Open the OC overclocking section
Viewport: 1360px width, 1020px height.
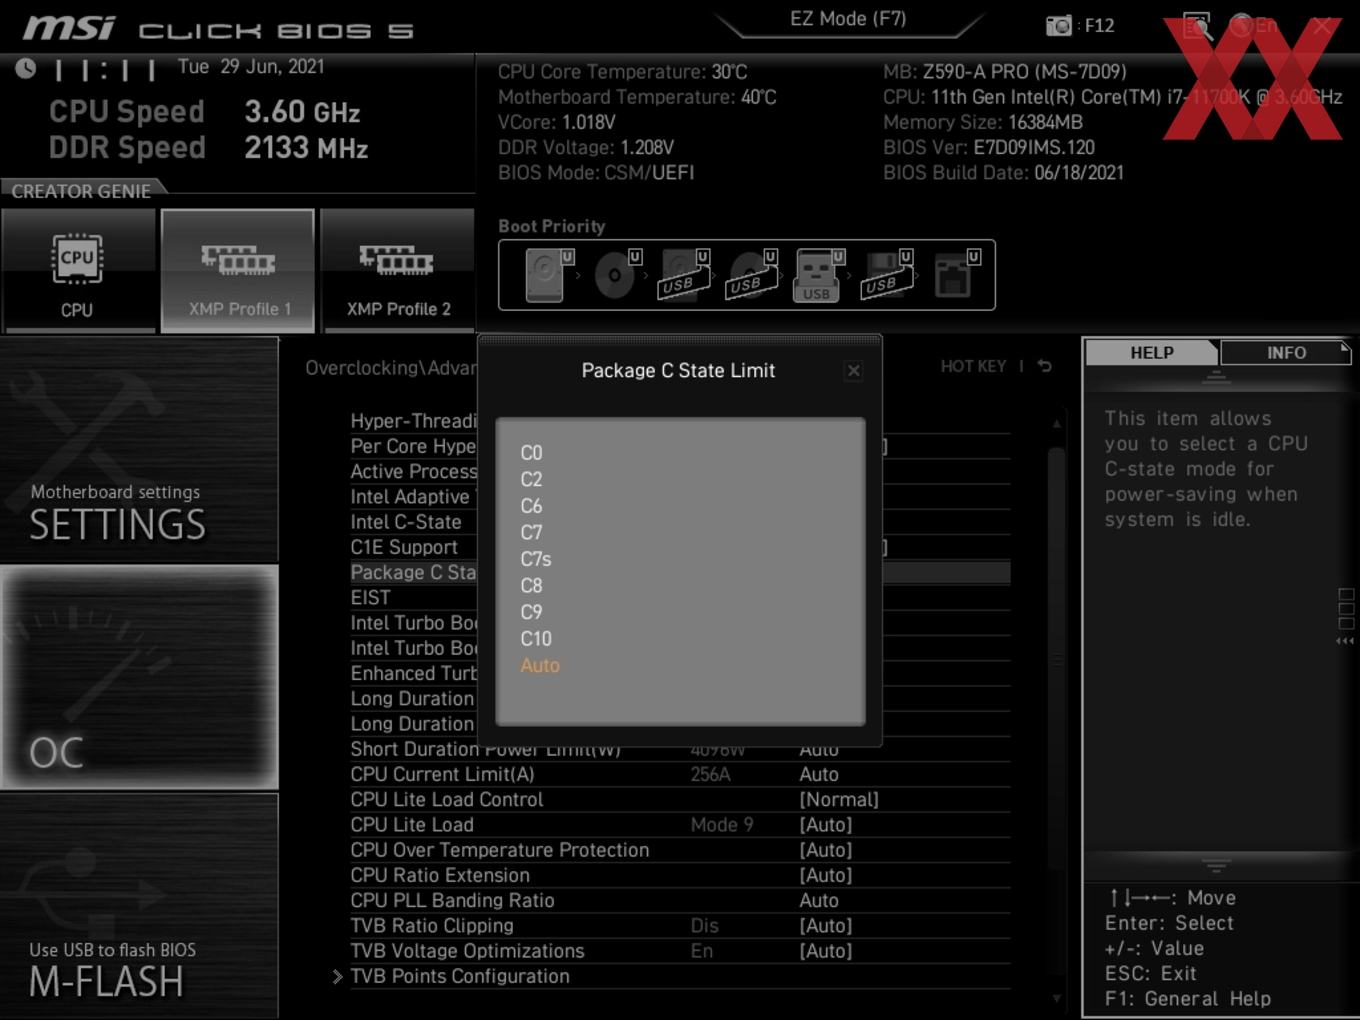point(139,677)
